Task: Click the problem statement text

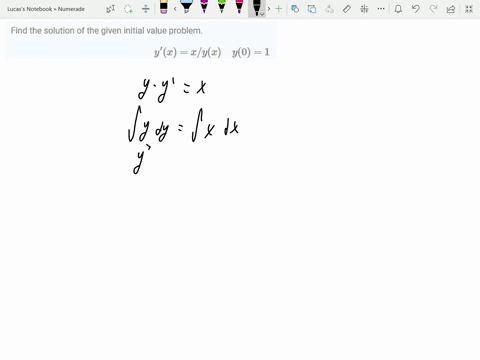Action: coord(106,31)
